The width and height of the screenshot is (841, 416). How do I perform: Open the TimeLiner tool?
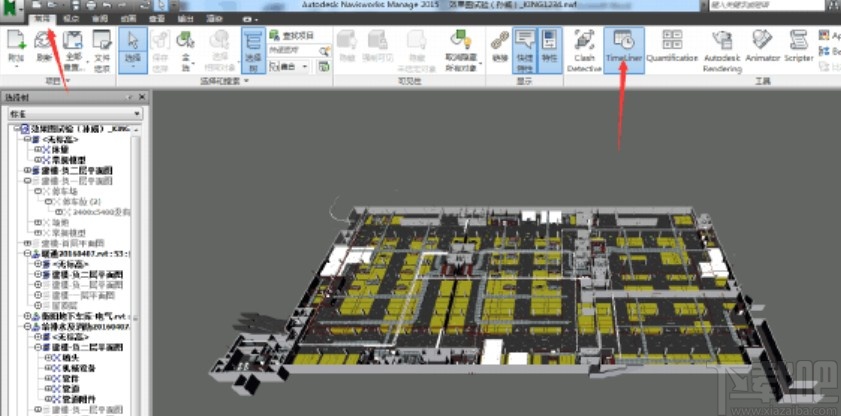pos(624,50)
